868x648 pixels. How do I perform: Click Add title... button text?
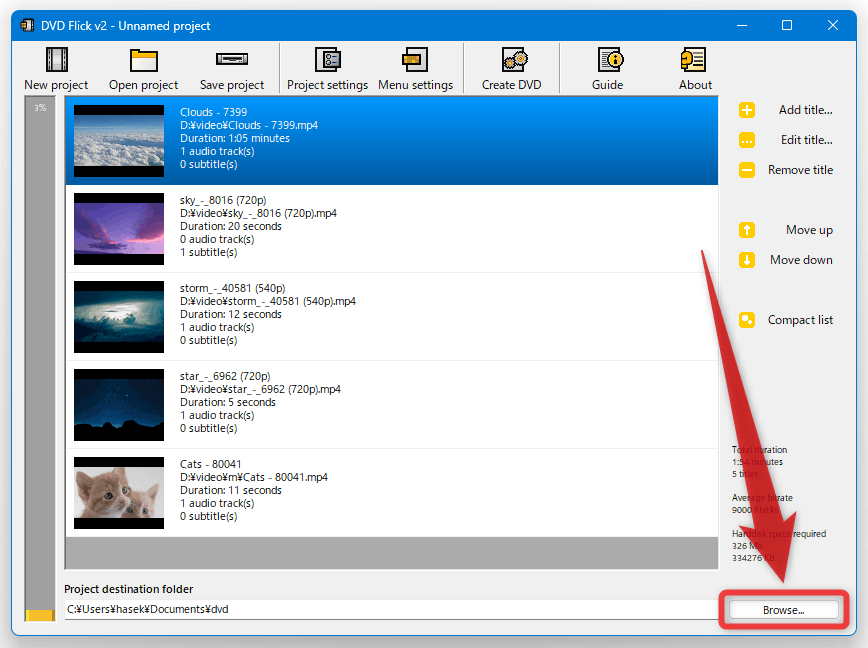pyautogui.click(x=805, y=110)
